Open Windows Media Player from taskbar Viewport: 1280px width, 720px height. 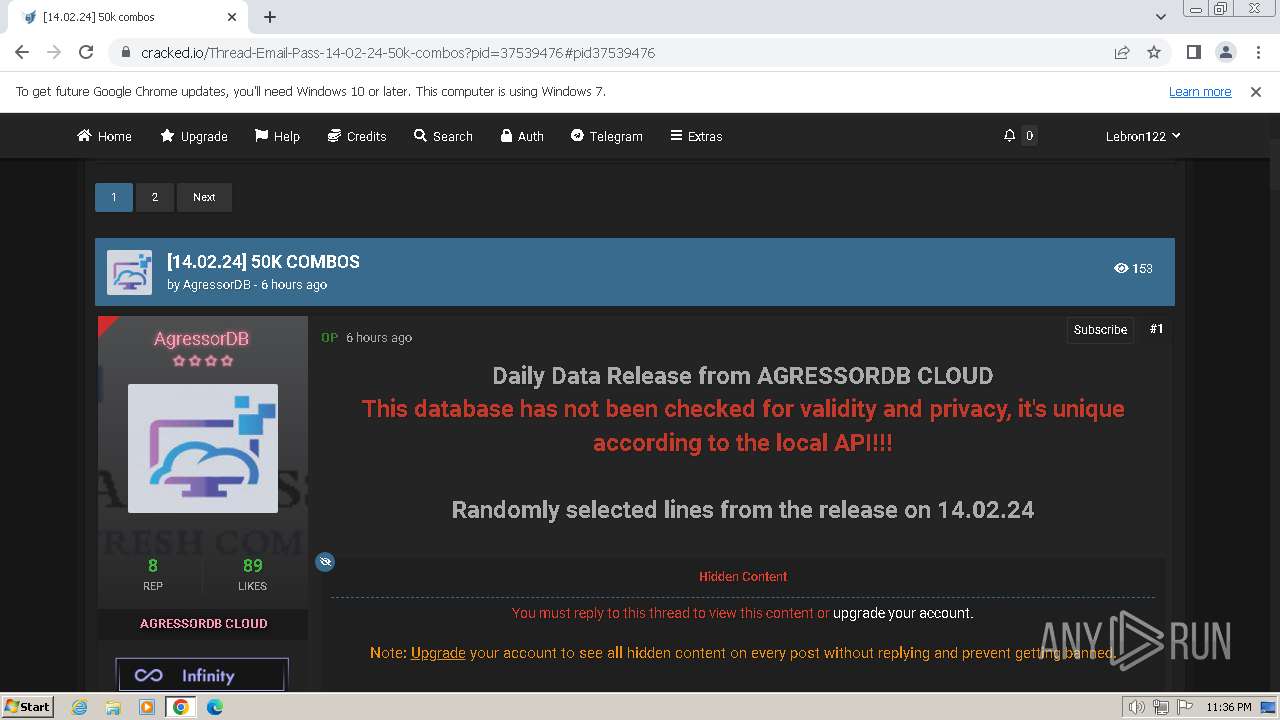pos(147,707)
